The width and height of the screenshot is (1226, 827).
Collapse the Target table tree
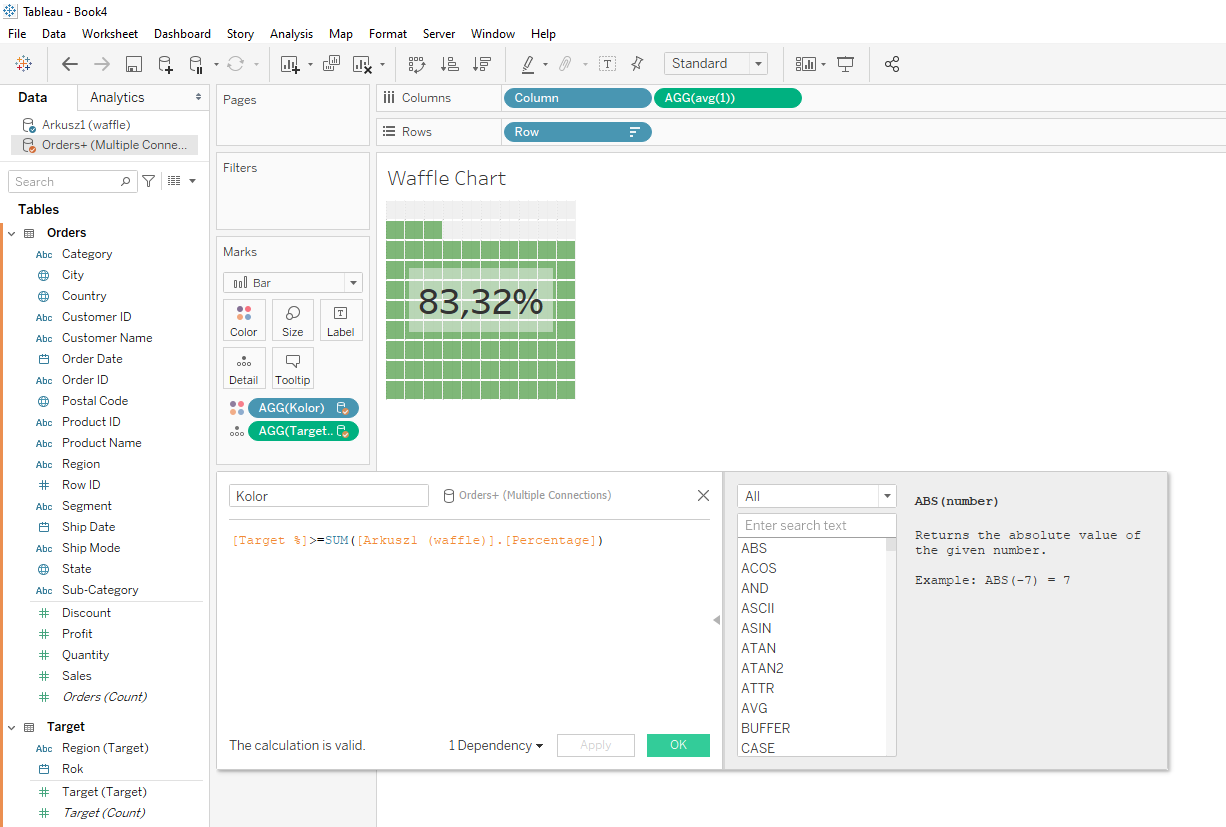pos(12,727)
